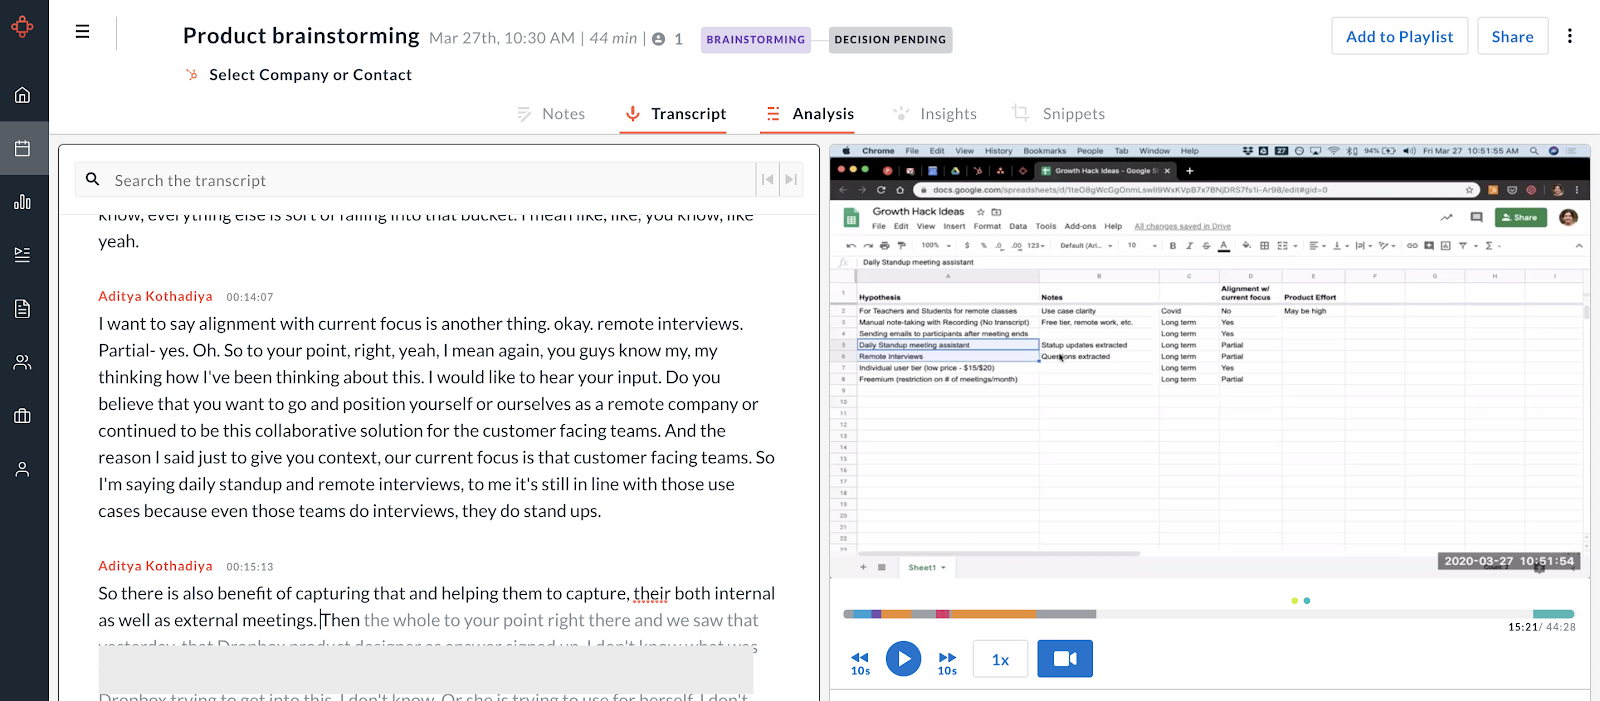This screenshot has width=1600, height=701.
Task: Click the teal marker dot above timeline
Action: (1307, 601)
